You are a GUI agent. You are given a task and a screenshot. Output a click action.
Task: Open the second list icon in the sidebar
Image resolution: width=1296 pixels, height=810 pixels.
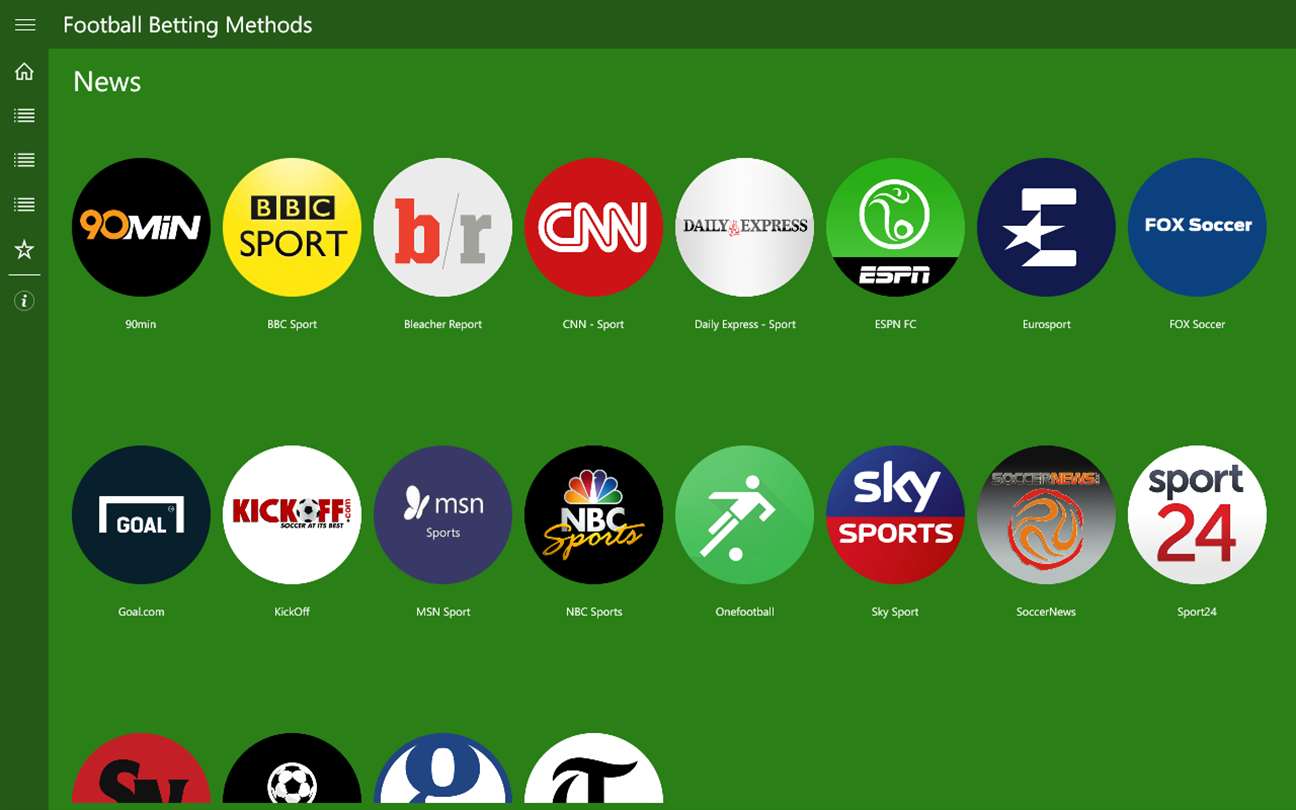click(x=24, y=160)
